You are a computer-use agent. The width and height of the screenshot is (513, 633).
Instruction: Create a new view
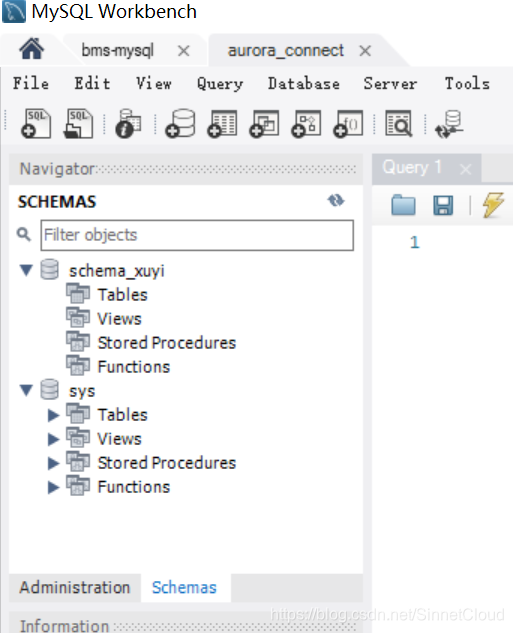point(264,124)
